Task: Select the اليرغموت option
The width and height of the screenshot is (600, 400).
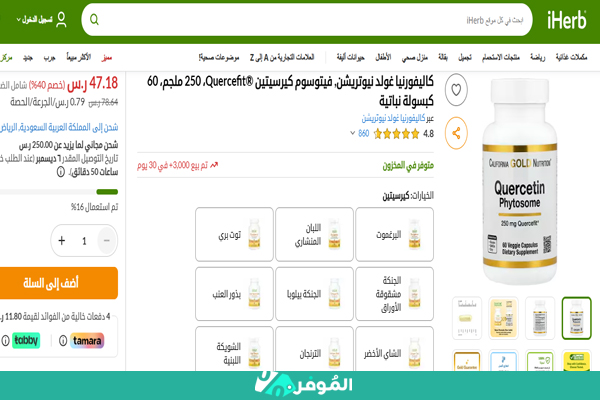Action: (x=395, y=234)
